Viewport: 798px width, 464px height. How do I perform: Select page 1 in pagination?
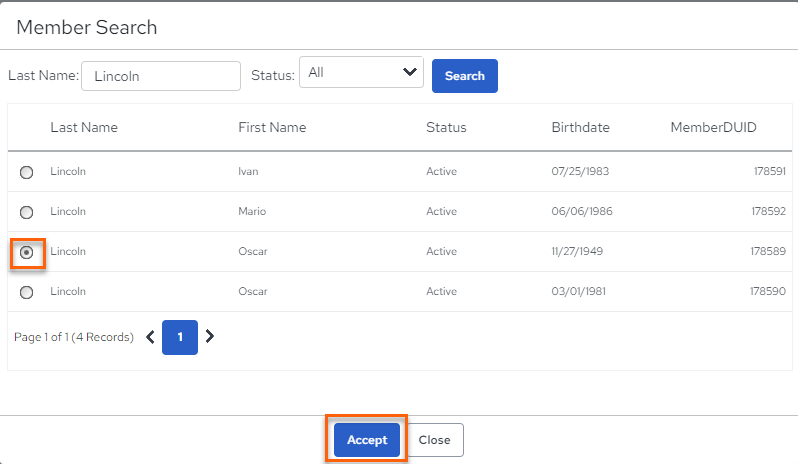pos(180,337)
